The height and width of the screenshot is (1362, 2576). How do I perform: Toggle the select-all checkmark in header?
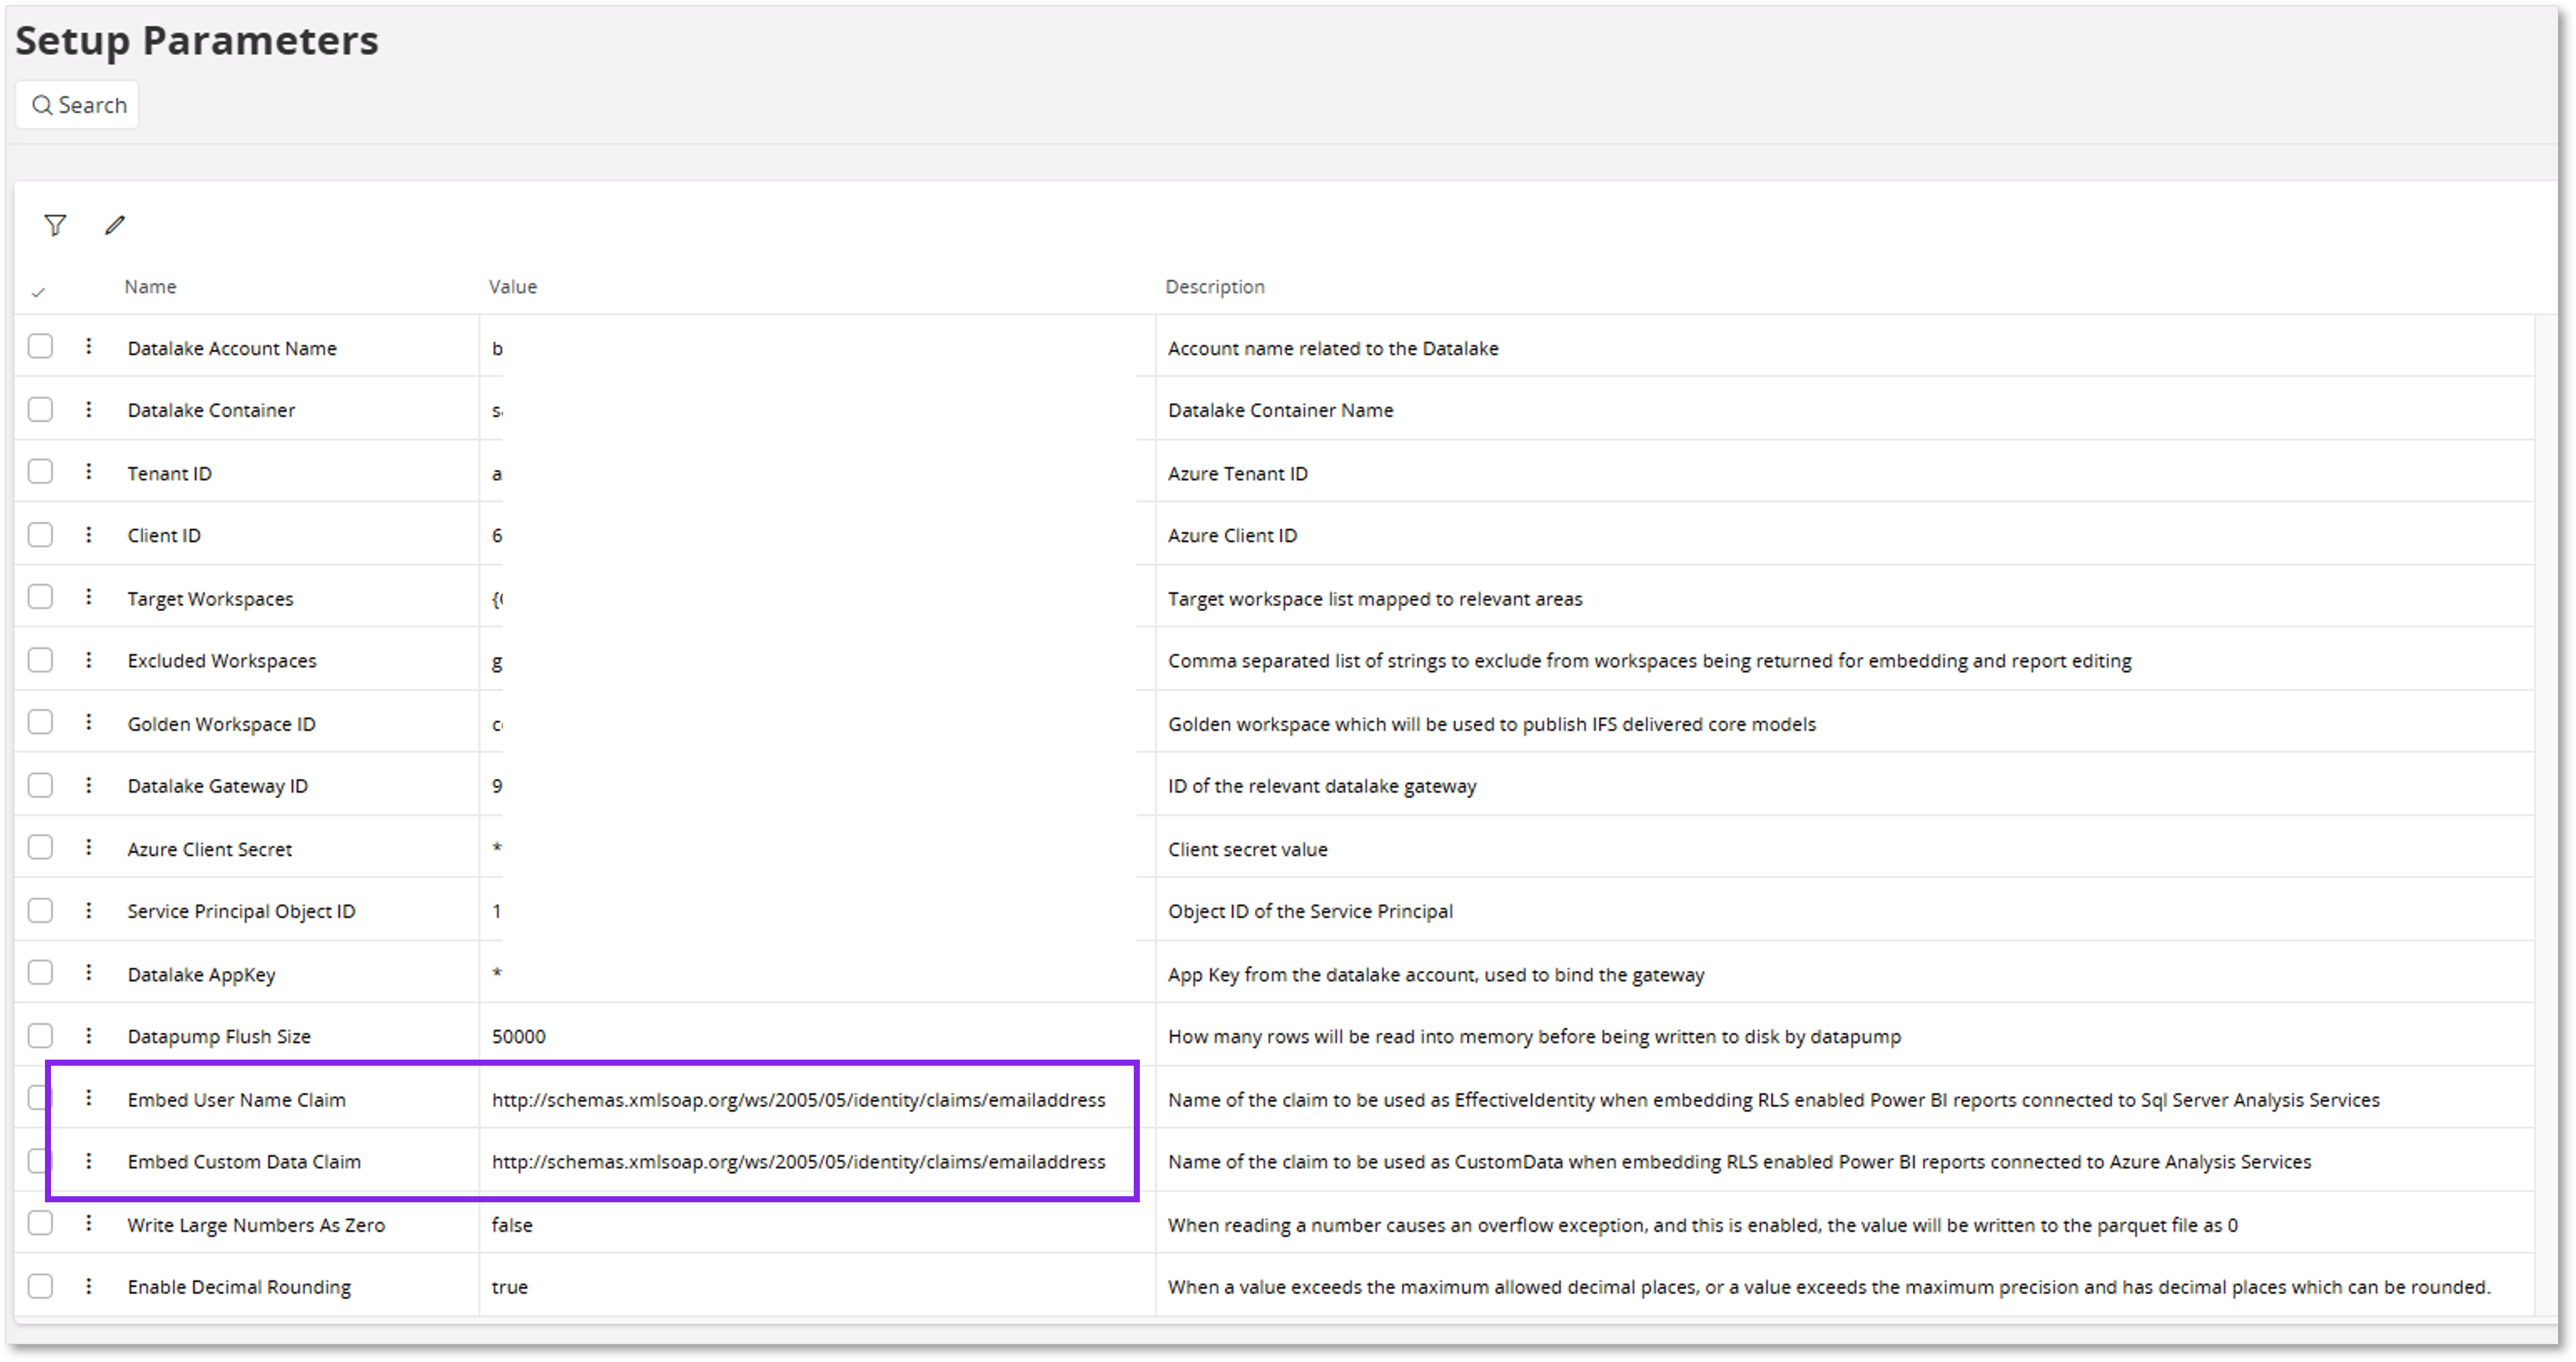[x=38, y=292]
